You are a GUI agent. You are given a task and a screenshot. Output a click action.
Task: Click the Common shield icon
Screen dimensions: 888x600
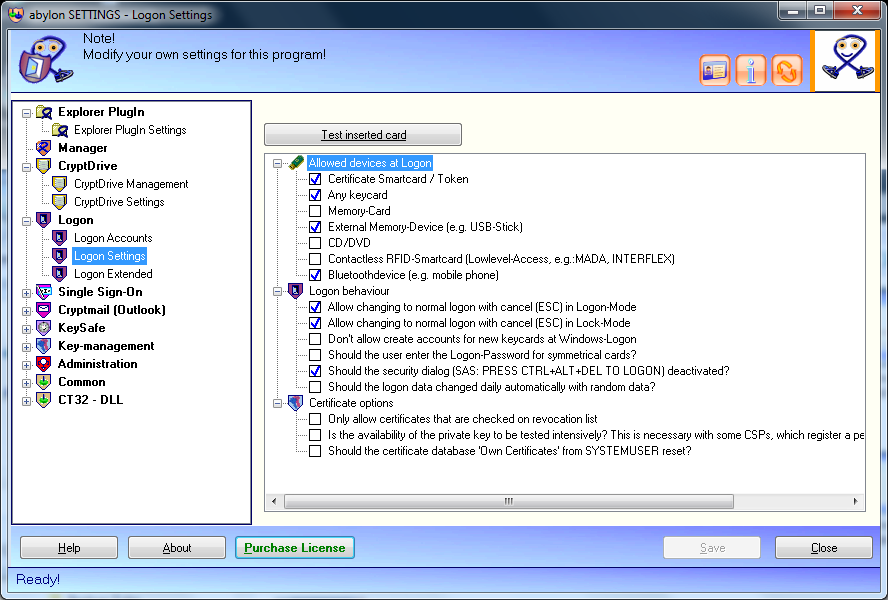tap(44, 382)
